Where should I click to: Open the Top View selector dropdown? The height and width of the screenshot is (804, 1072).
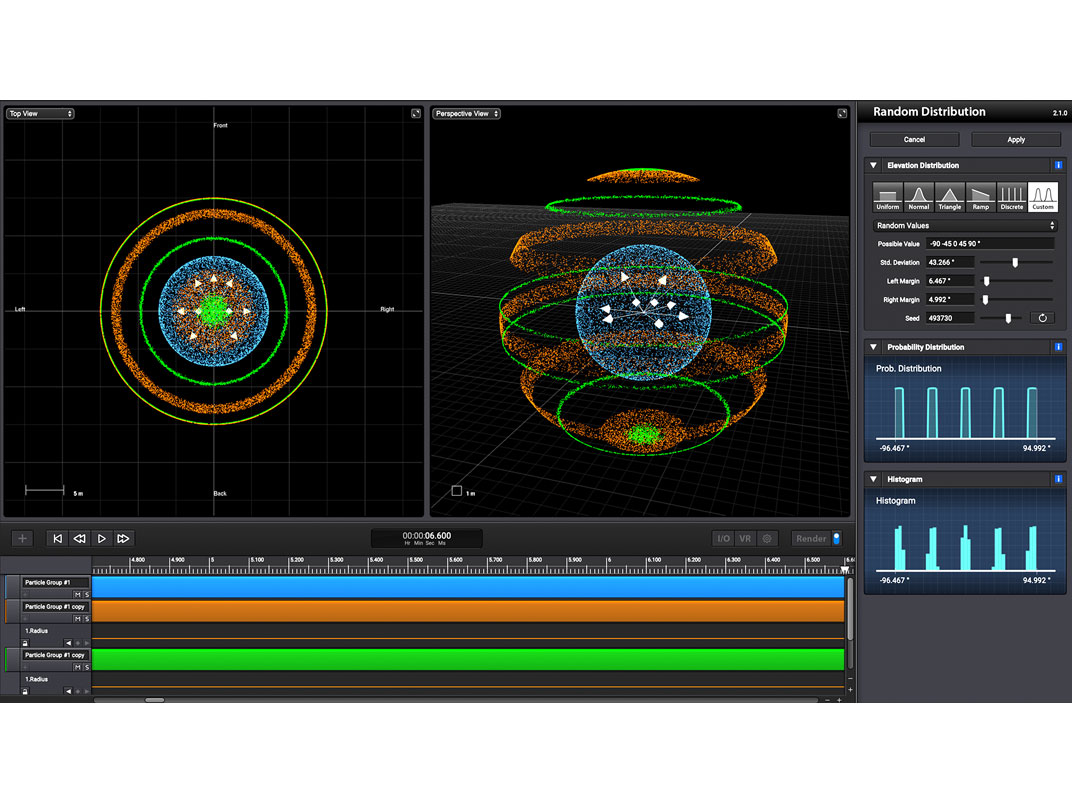point(40,113)
